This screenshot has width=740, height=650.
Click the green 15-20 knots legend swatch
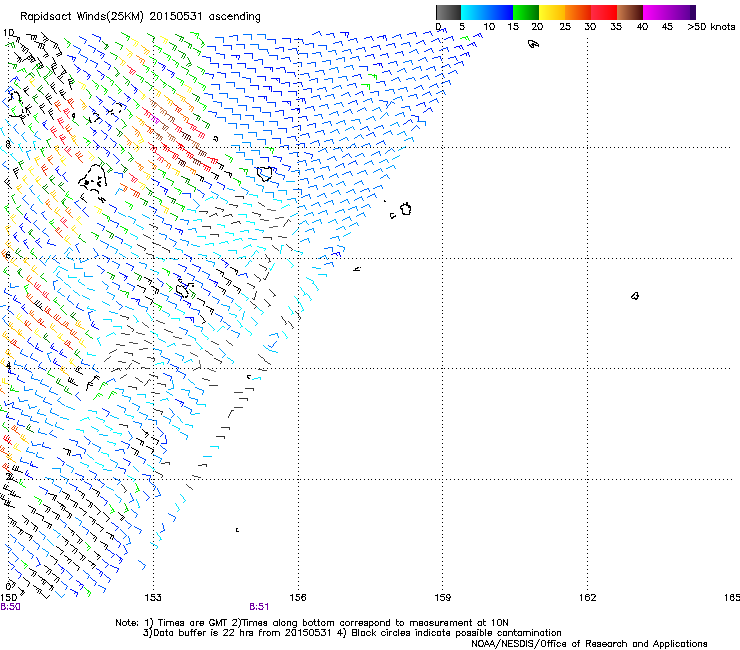coord(526,12)
